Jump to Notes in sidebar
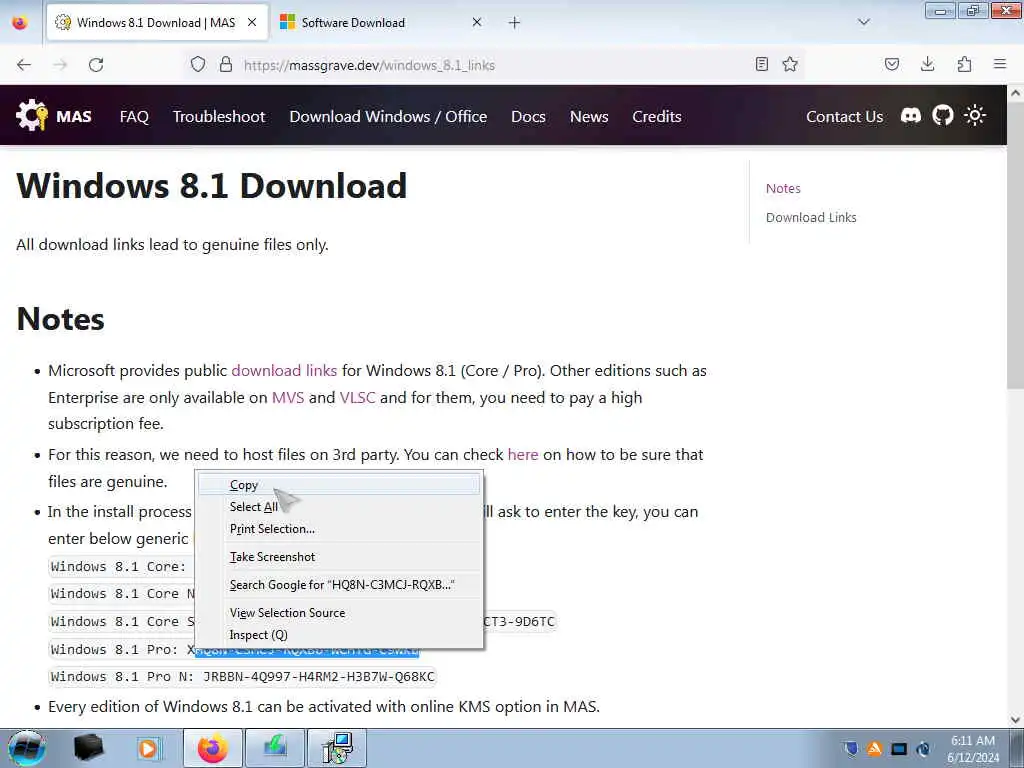The height and width of the screenshot is (768, 1024). click(783, 188)
